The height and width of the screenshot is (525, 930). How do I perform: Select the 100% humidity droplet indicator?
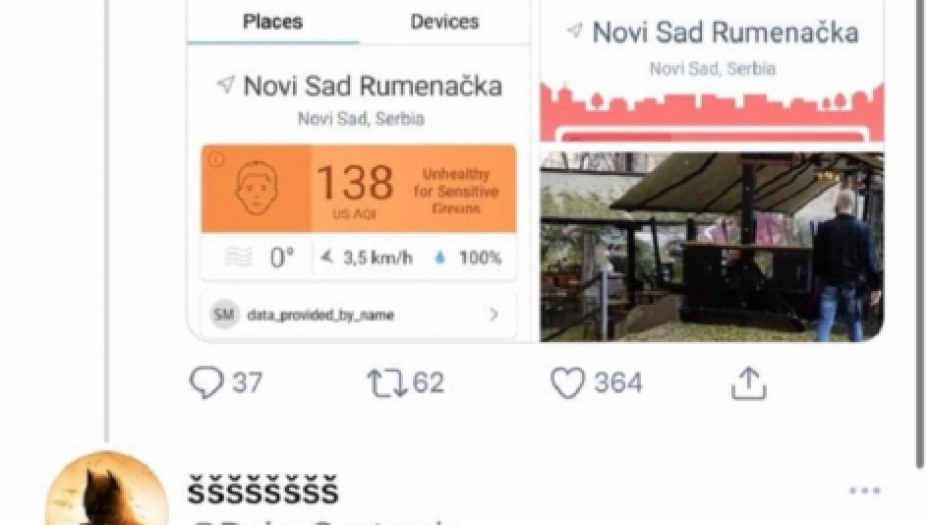pyautogui.click(x=470, y=257)
